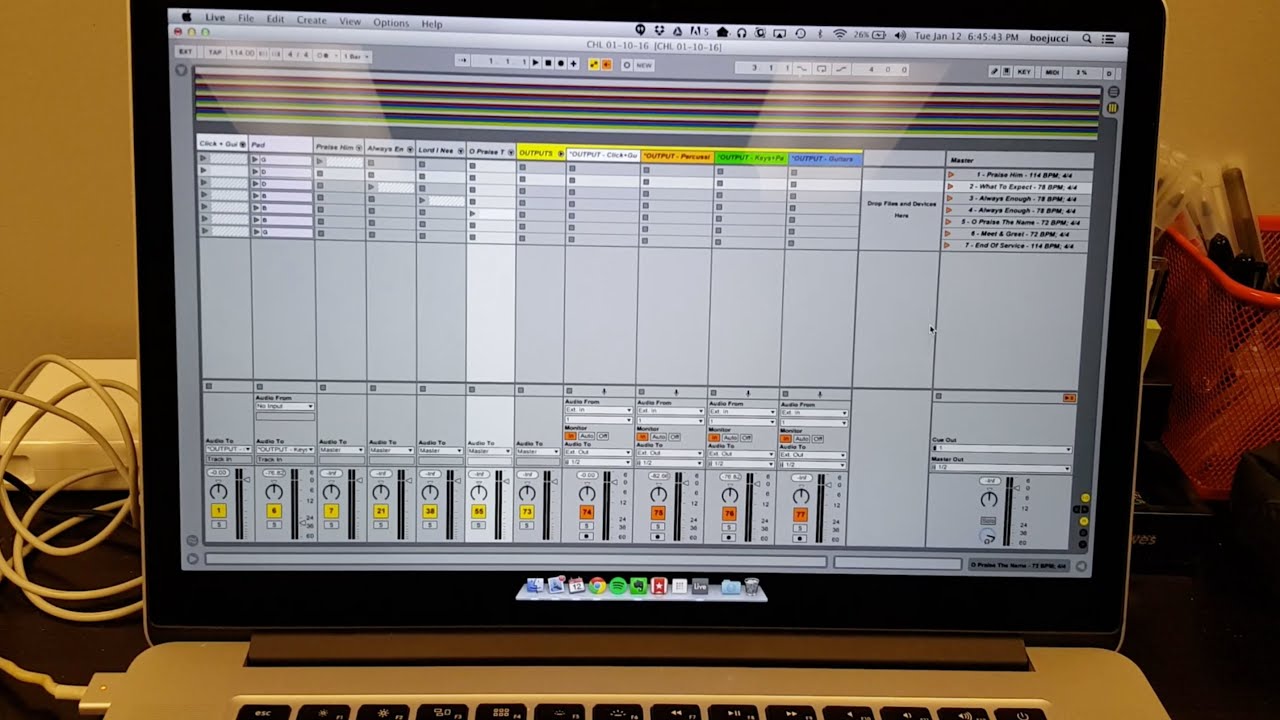The width and height of the screenshot is (1280, 720).
Task: Toggle track activator 38 on Lord I Nee
Action: (x=430, y=511)
